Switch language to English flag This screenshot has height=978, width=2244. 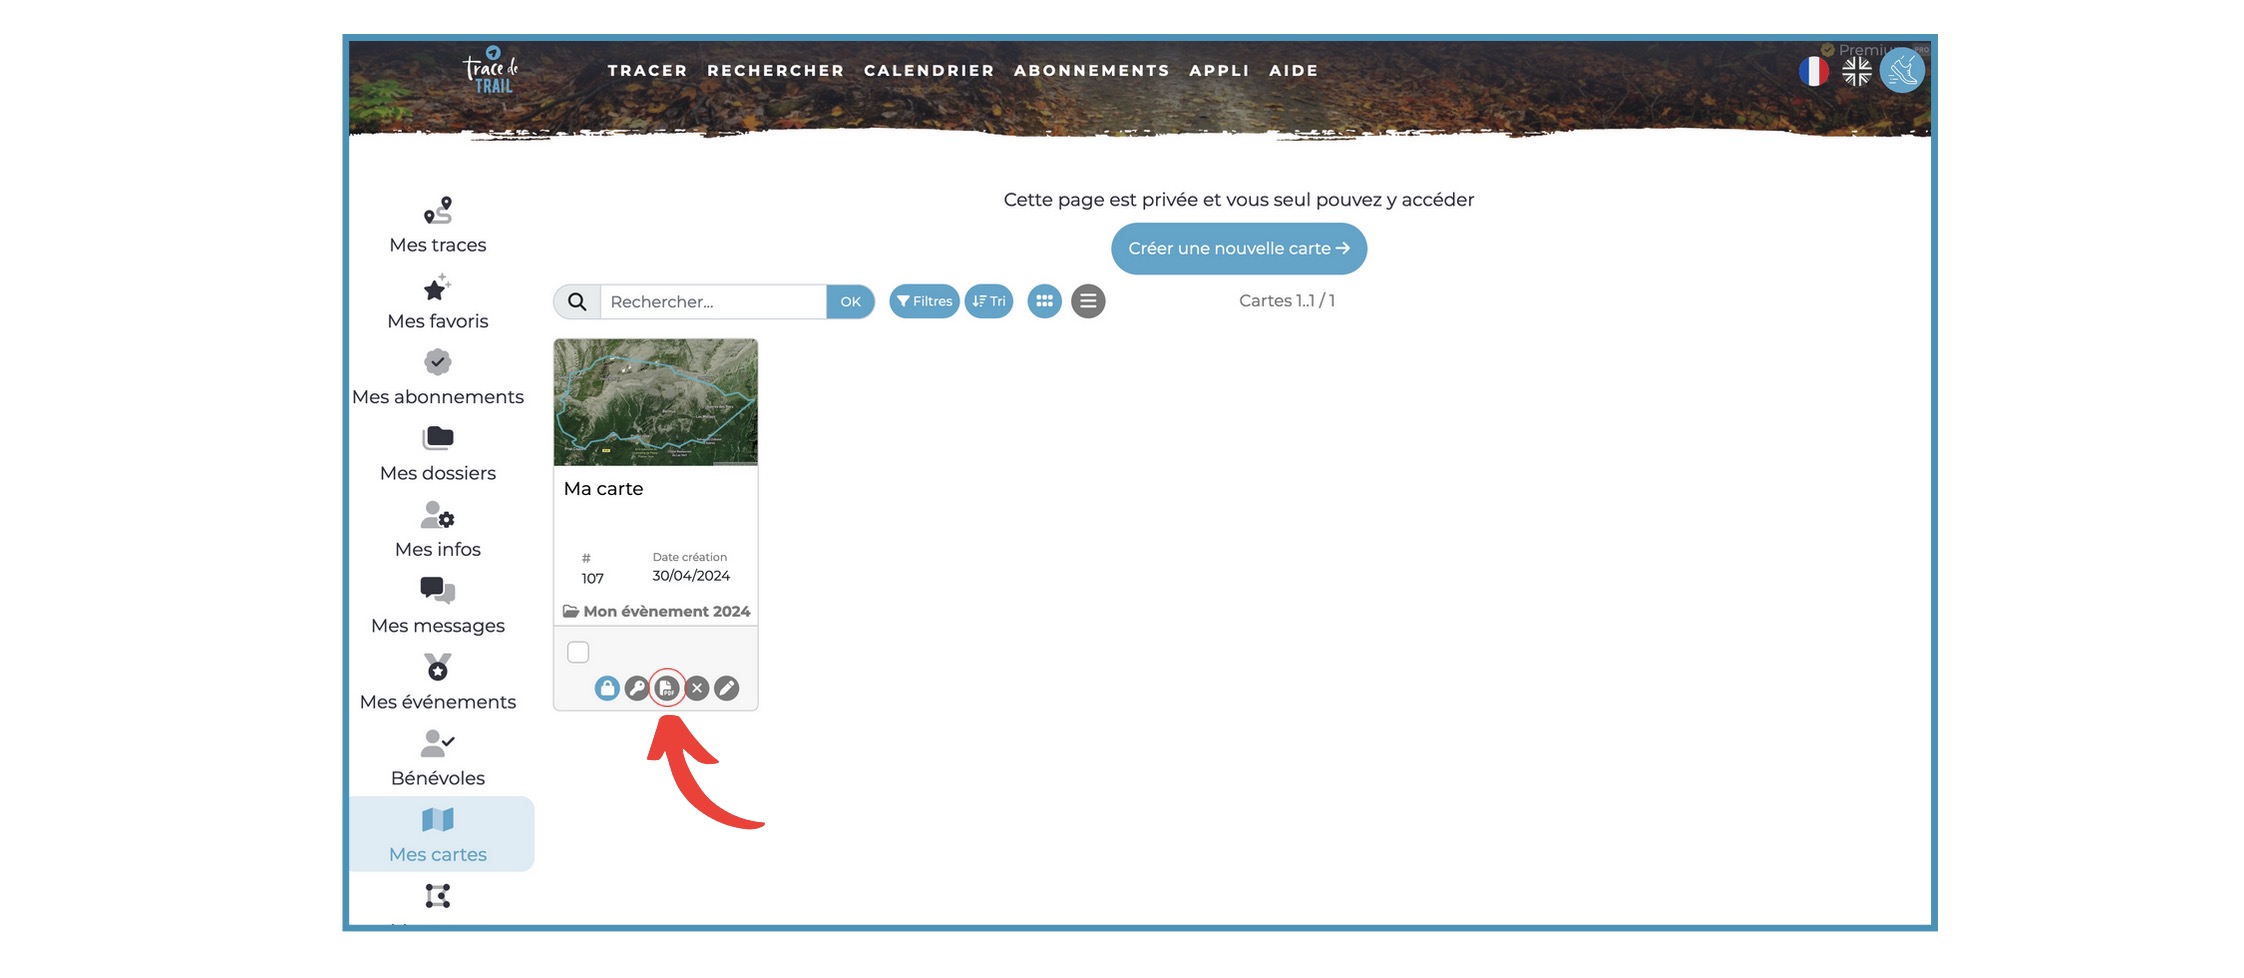1857,71
